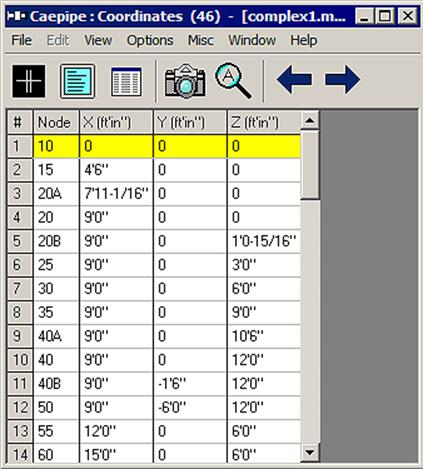423x469 pixels.
Task: Open the Help menu
Action: (304, 40)
